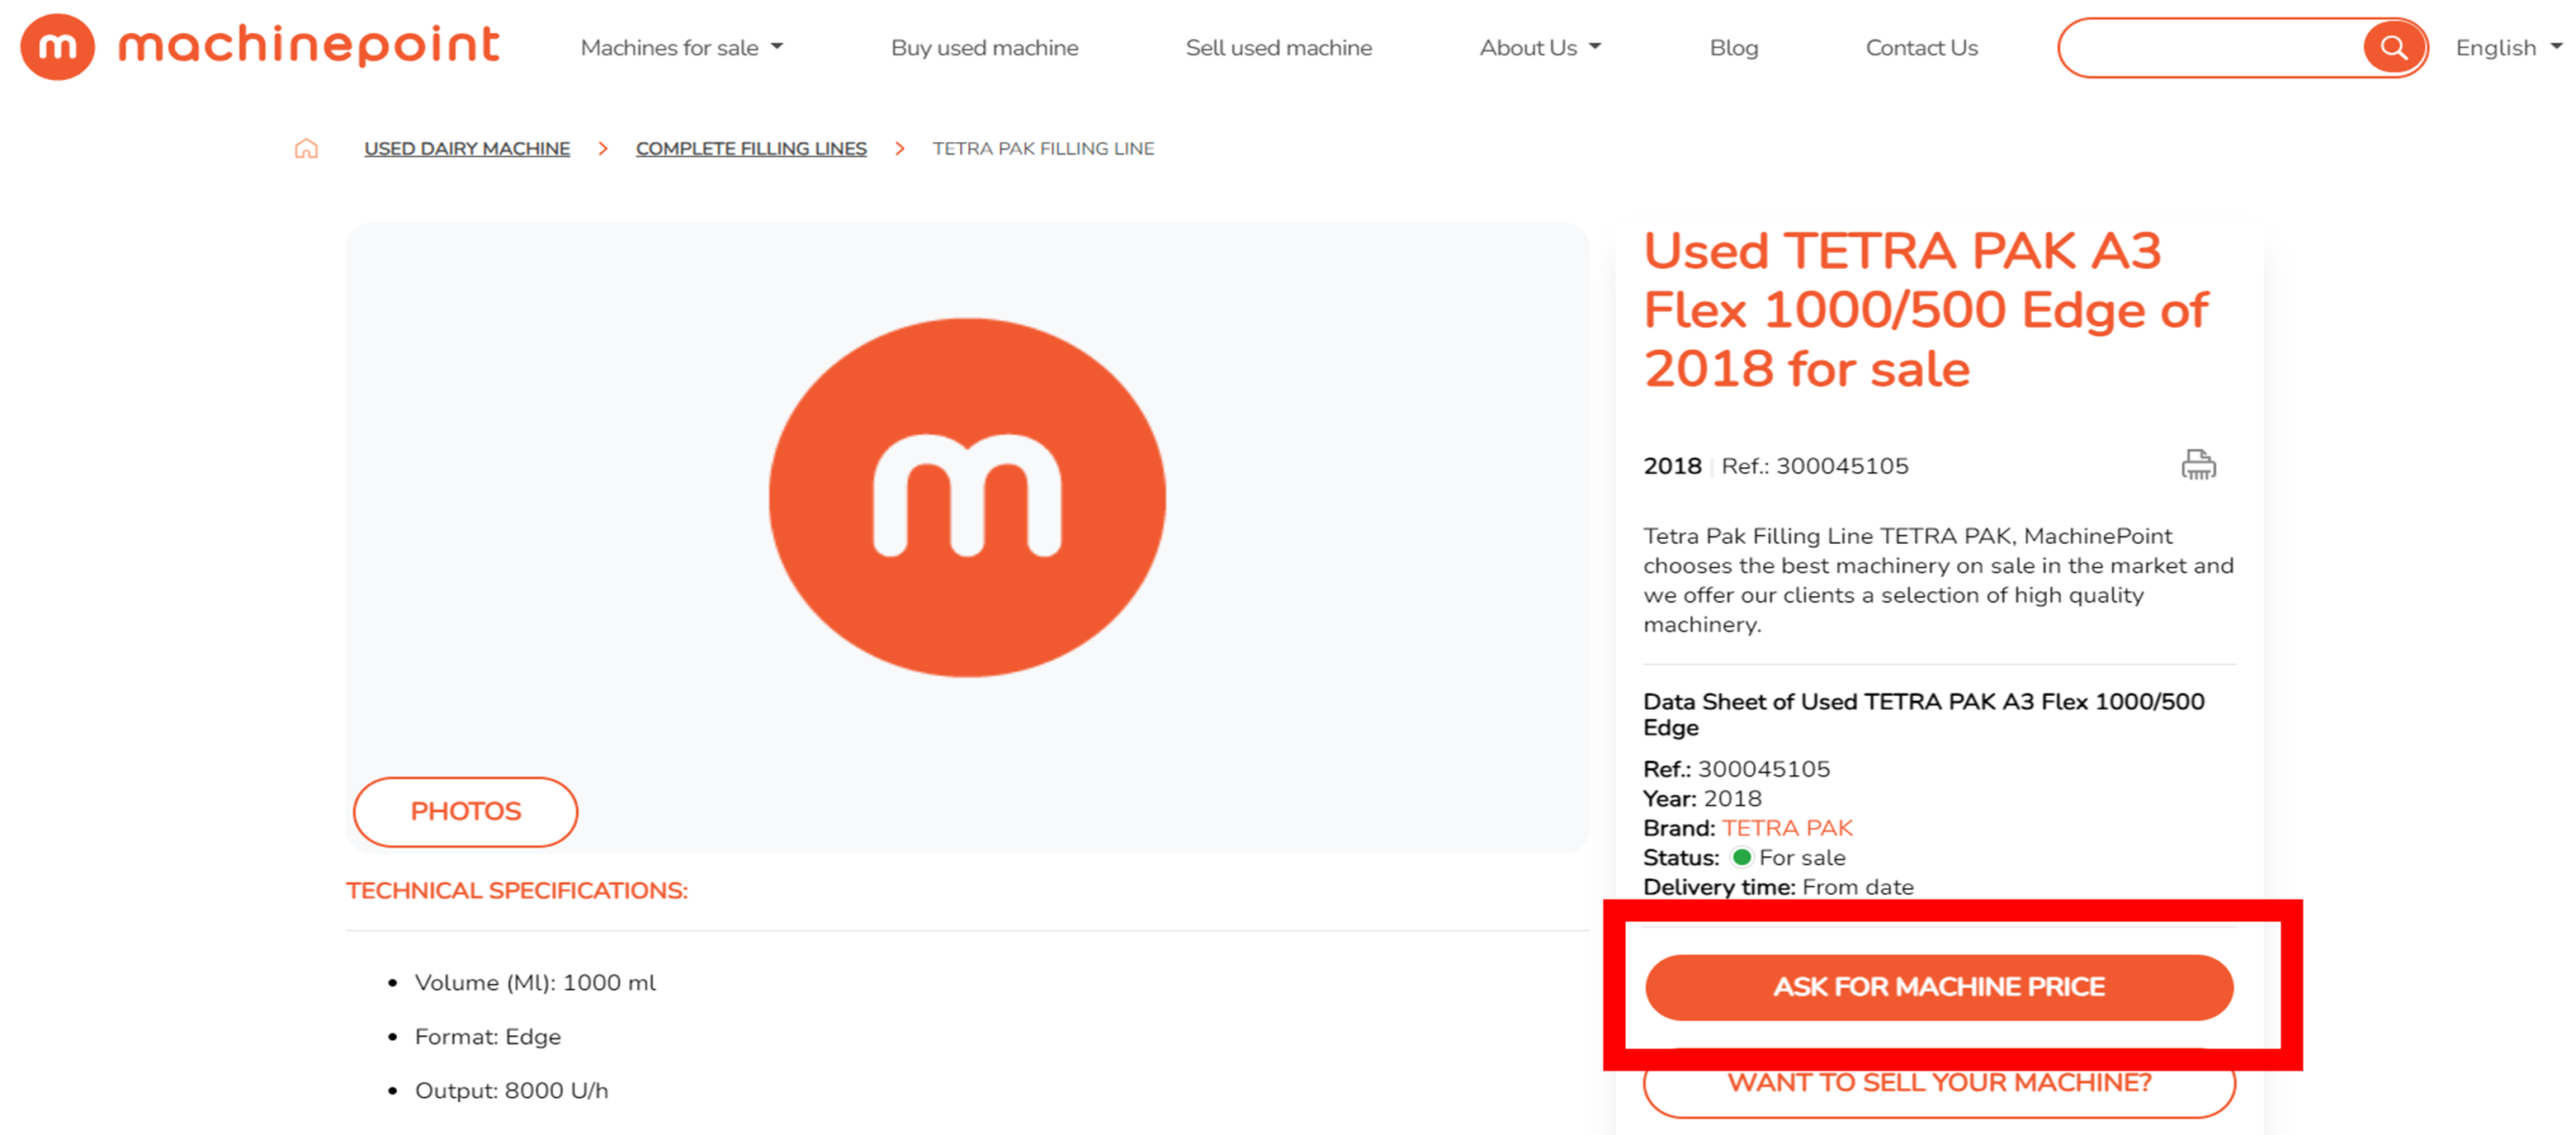Image resolution: width=2576 pixels, height=1135 pixels.
Task: Click the Complete Filling Lines breadcrumb link
Action: click(751, 148)
